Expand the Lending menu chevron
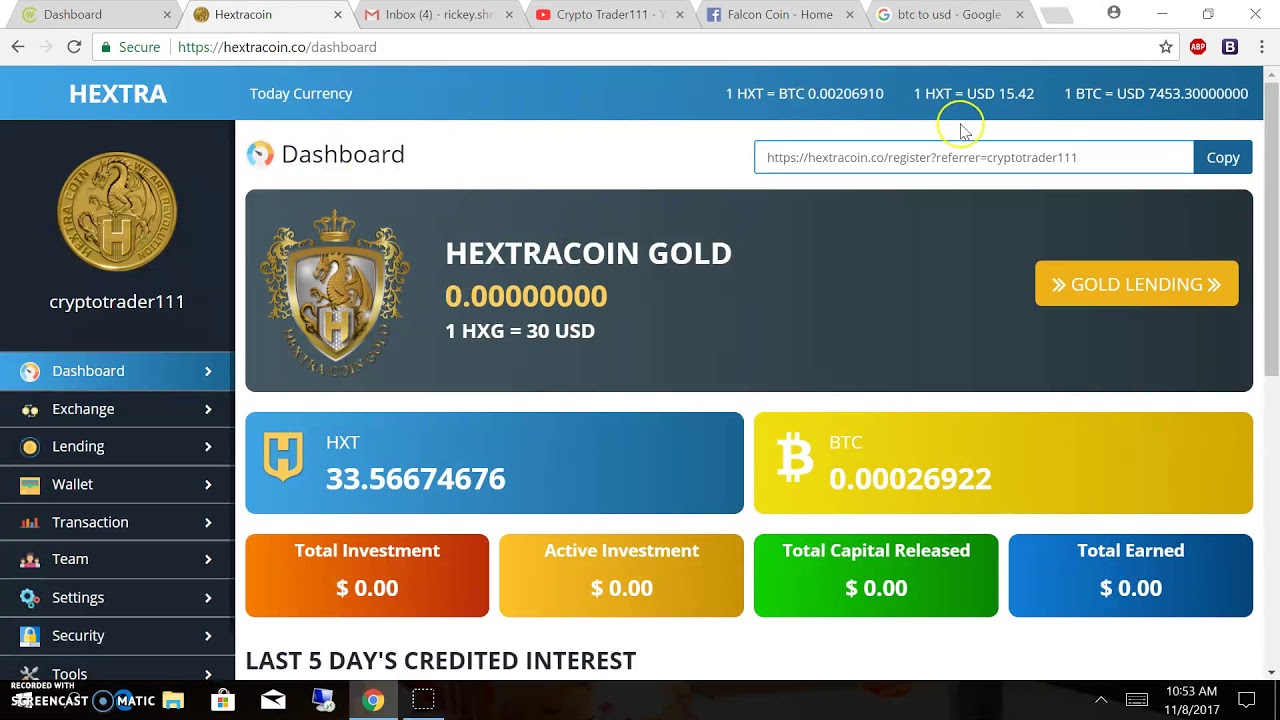Screen dimensions: 1280x720 208,447
